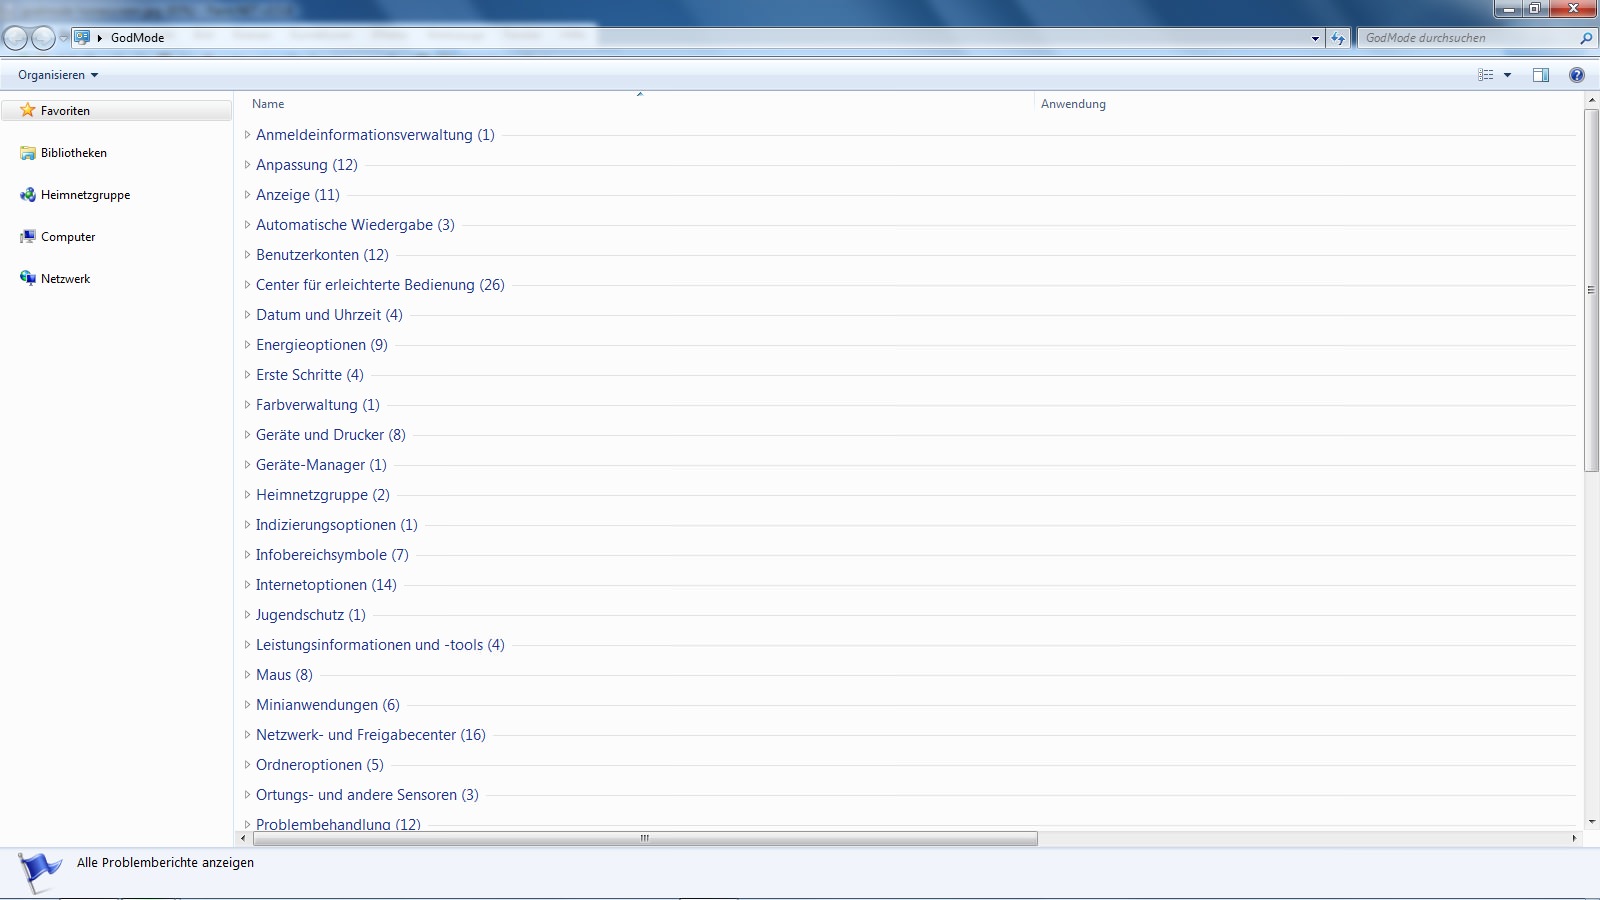The width and height of the screenshot is (1600, 900).
Task: Click the scroll right arrow
Action: pyautogui.click(x=1574, y=838)
